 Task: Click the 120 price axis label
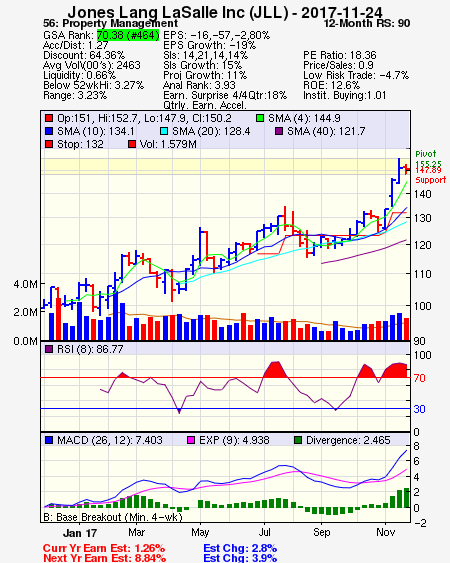422,245
